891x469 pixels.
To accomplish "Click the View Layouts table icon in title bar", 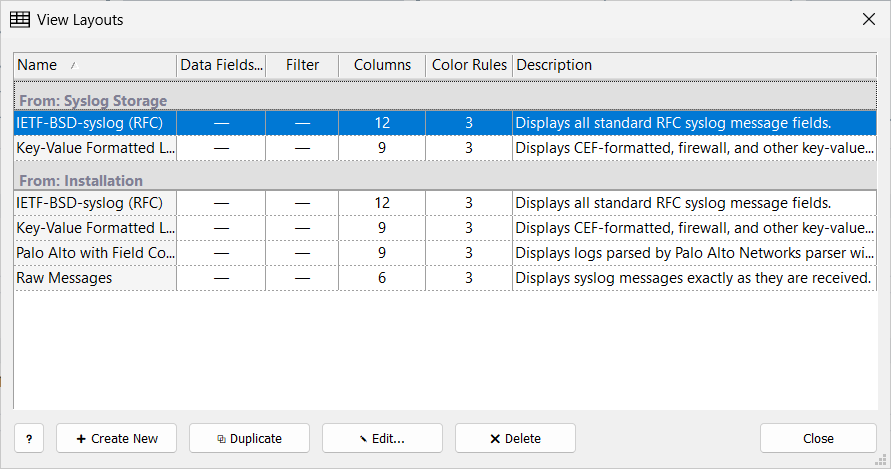I will pyautogui.click(x=20, y=19).
